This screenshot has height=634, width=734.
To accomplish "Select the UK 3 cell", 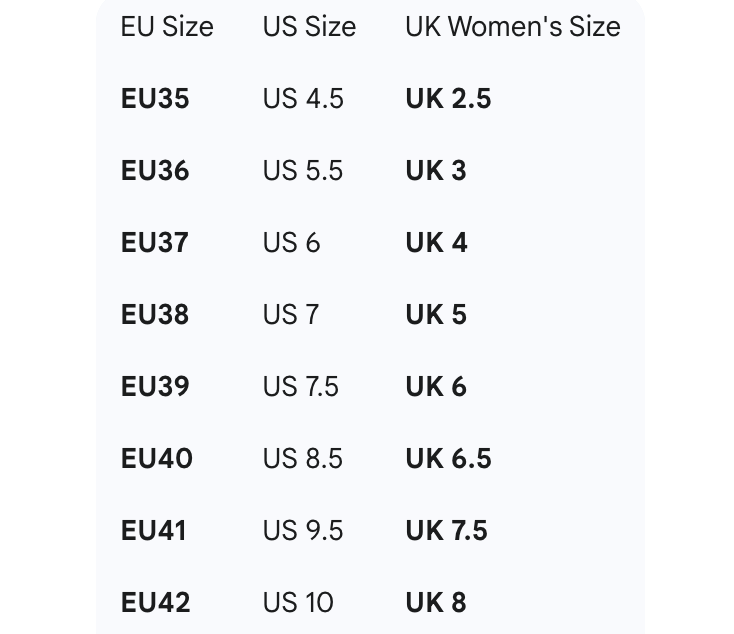I will tap(436, 171).
